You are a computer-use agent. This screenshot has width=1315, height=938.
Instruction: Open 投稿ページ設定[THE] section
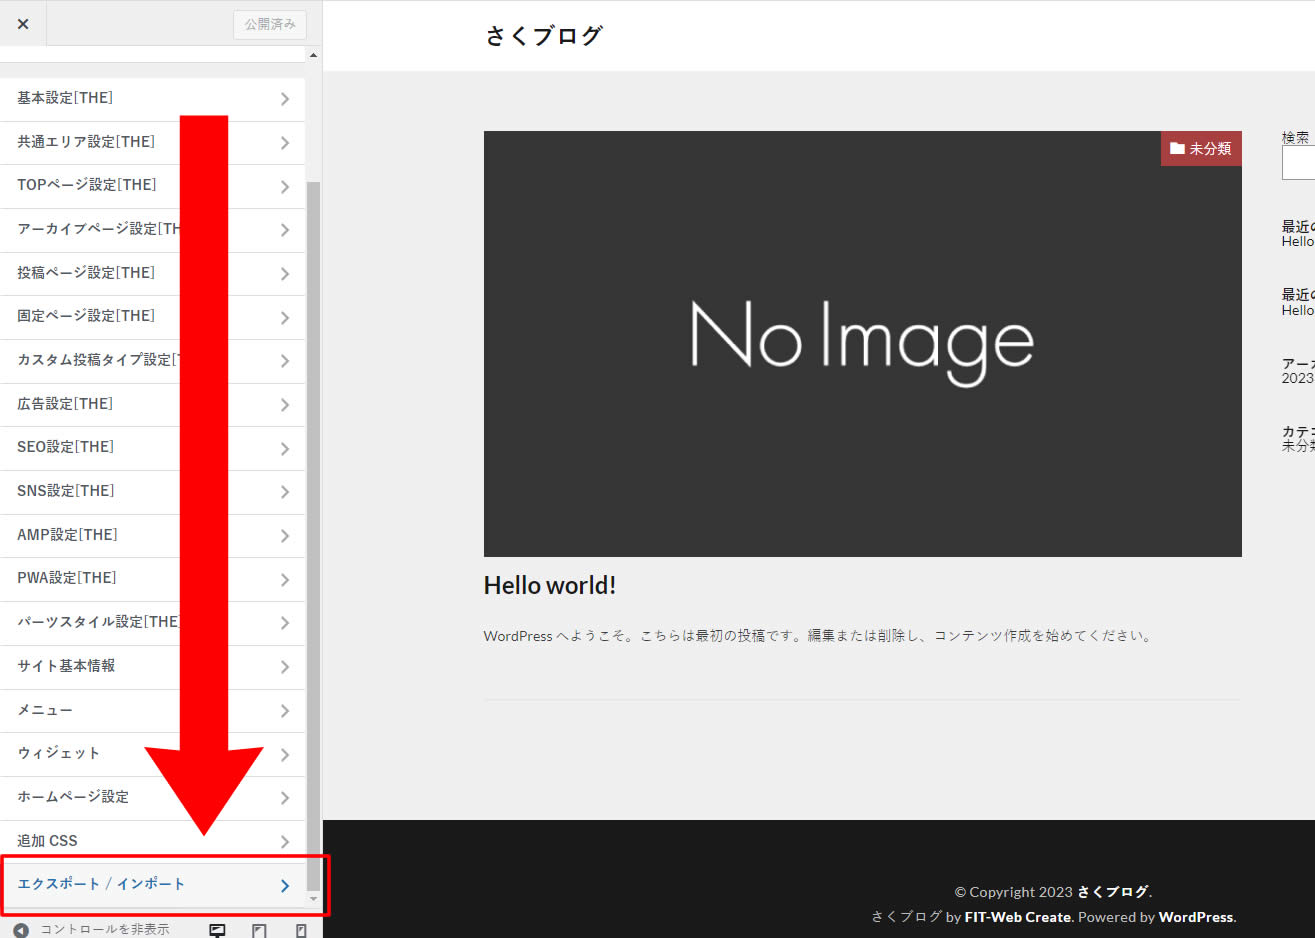[x=152, y=273]
